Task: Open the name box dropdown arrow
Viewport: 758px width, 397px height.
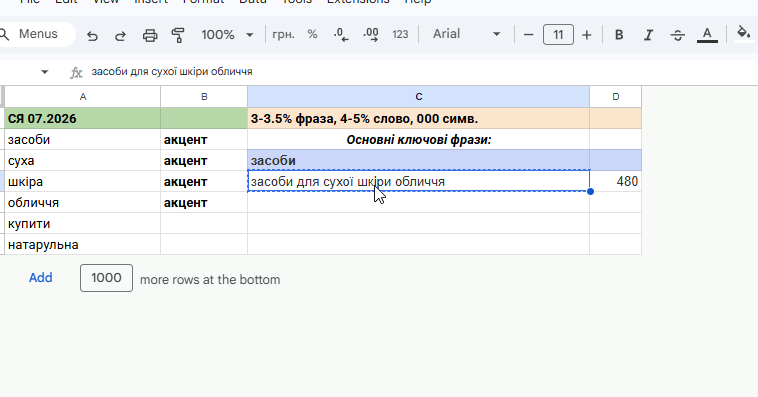Action: (44, 72)
